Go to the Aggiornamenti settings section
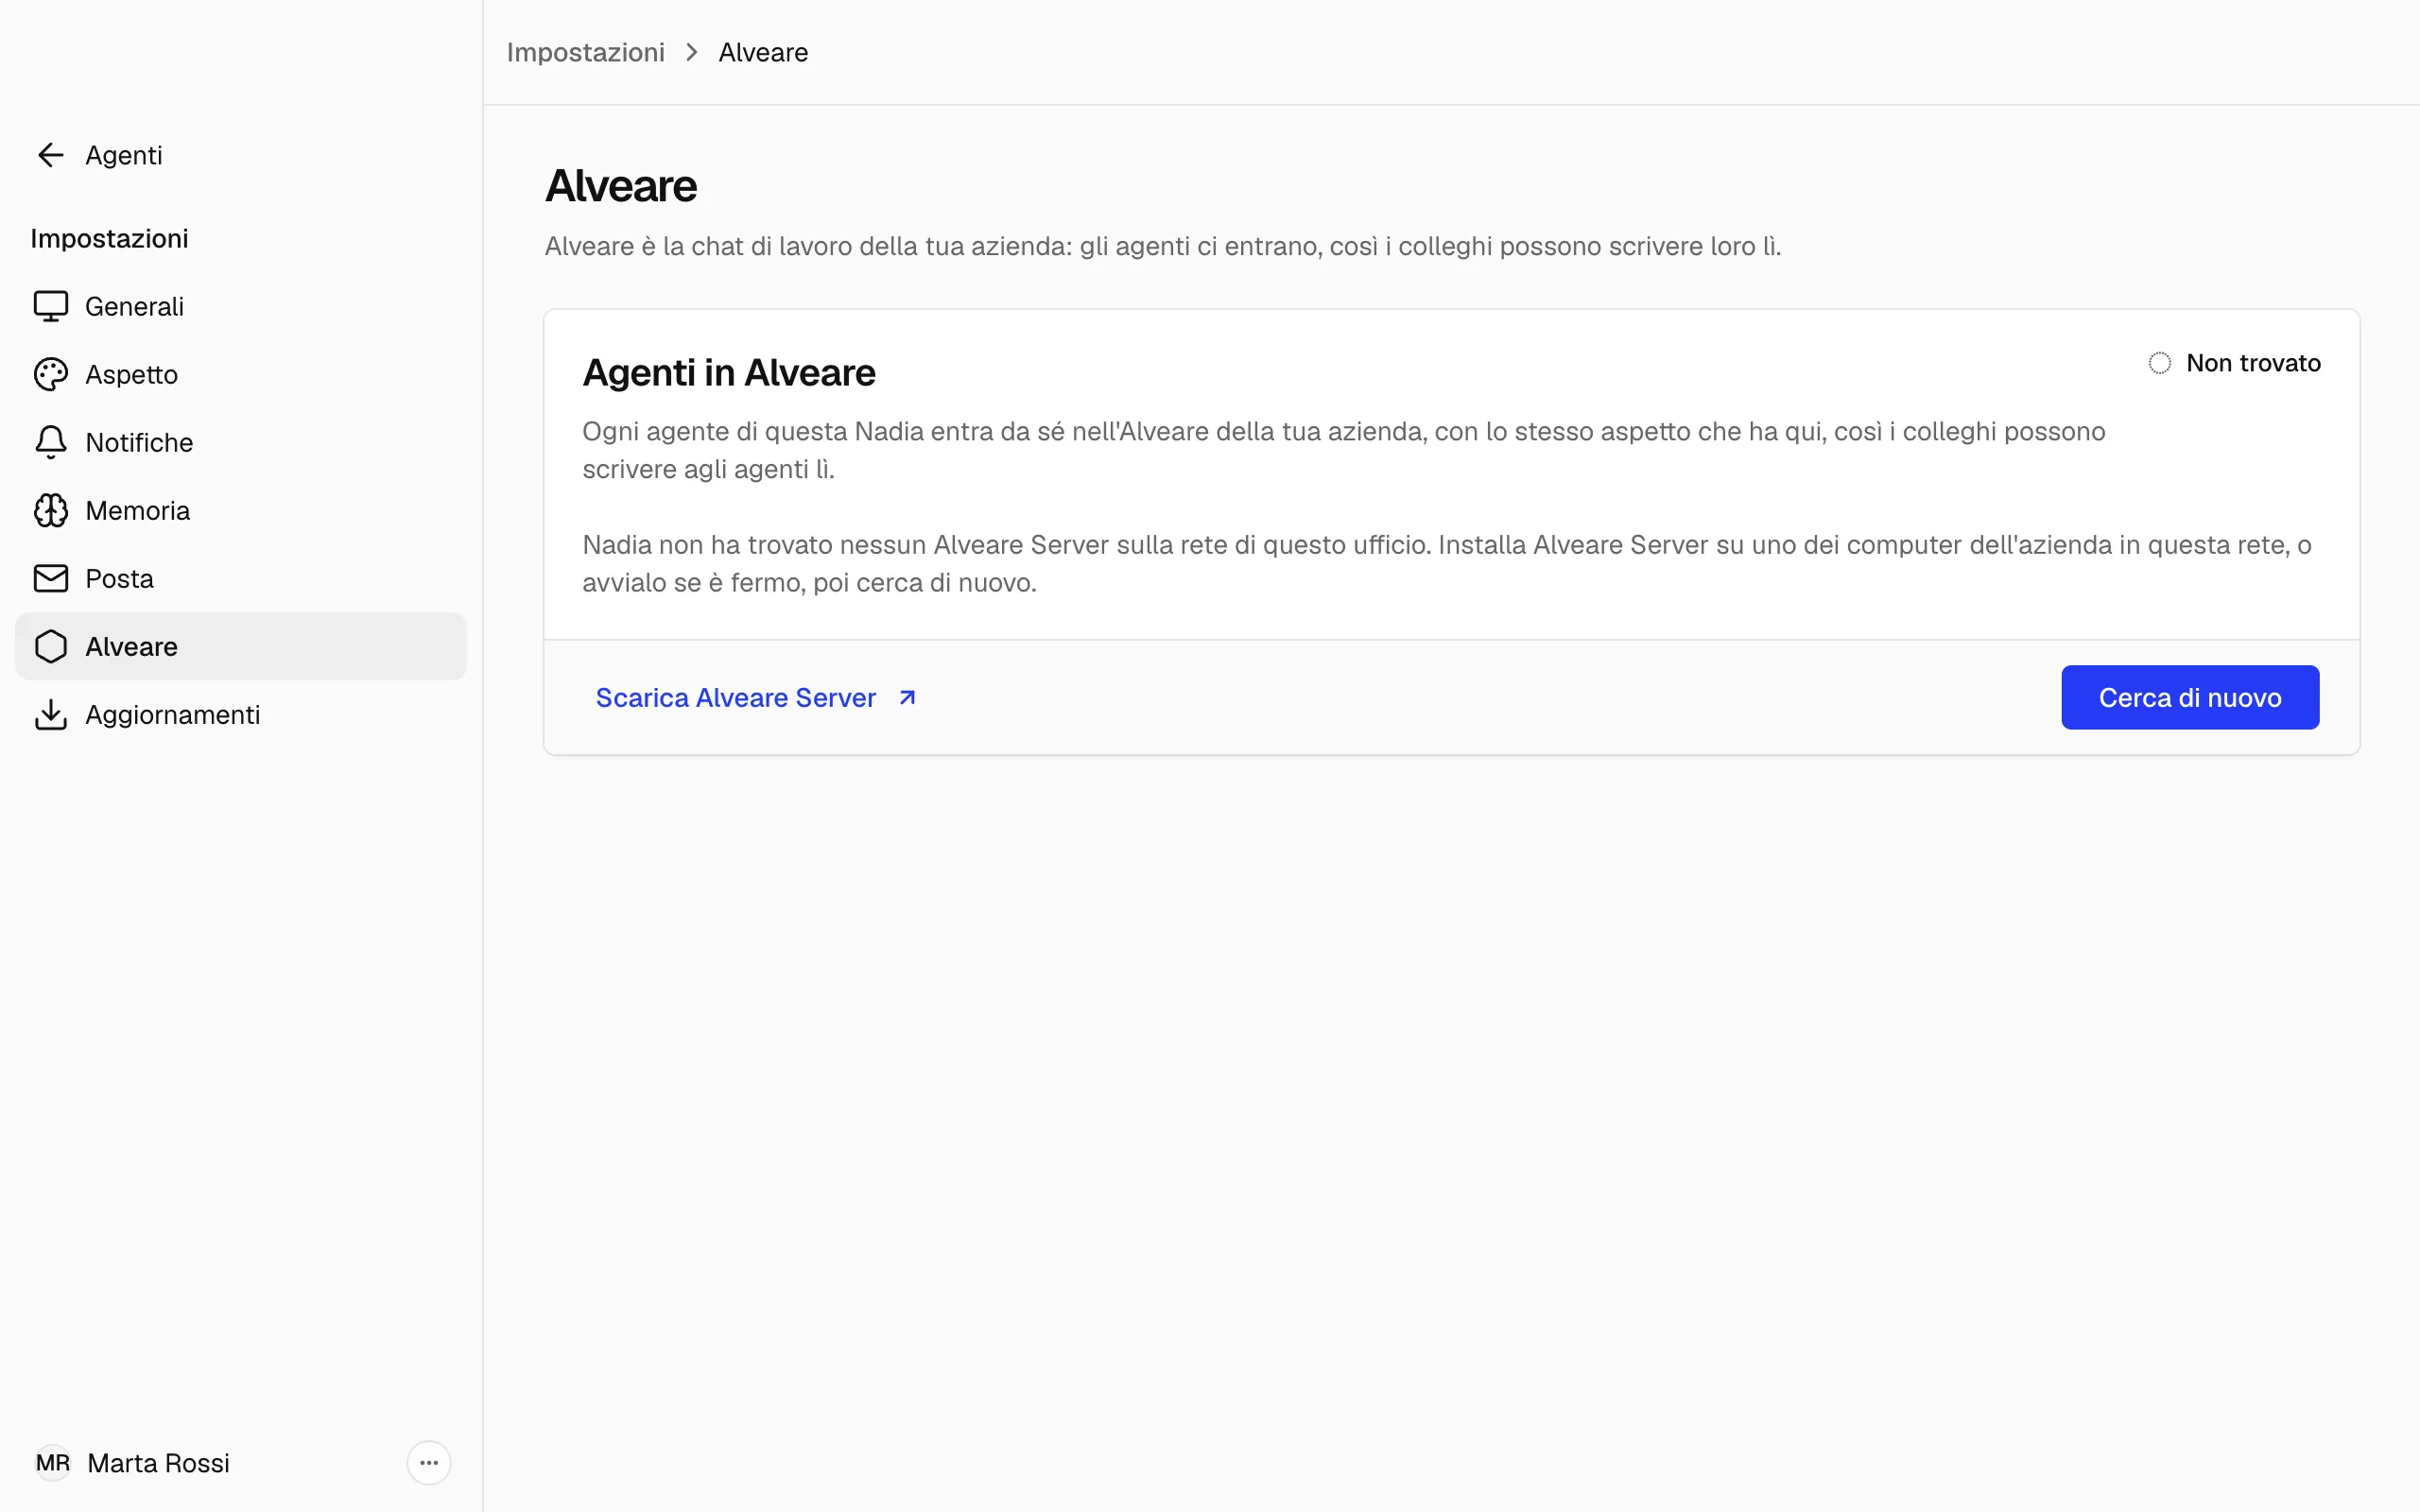 click(x=241, y=714)
